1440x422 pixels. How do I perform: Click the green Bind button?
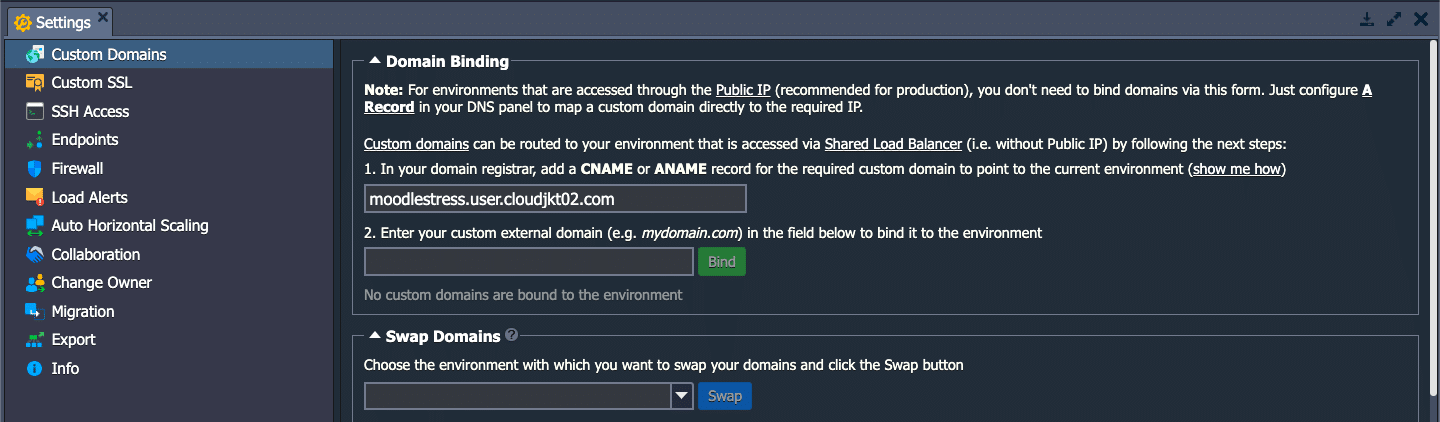(722, 262)
